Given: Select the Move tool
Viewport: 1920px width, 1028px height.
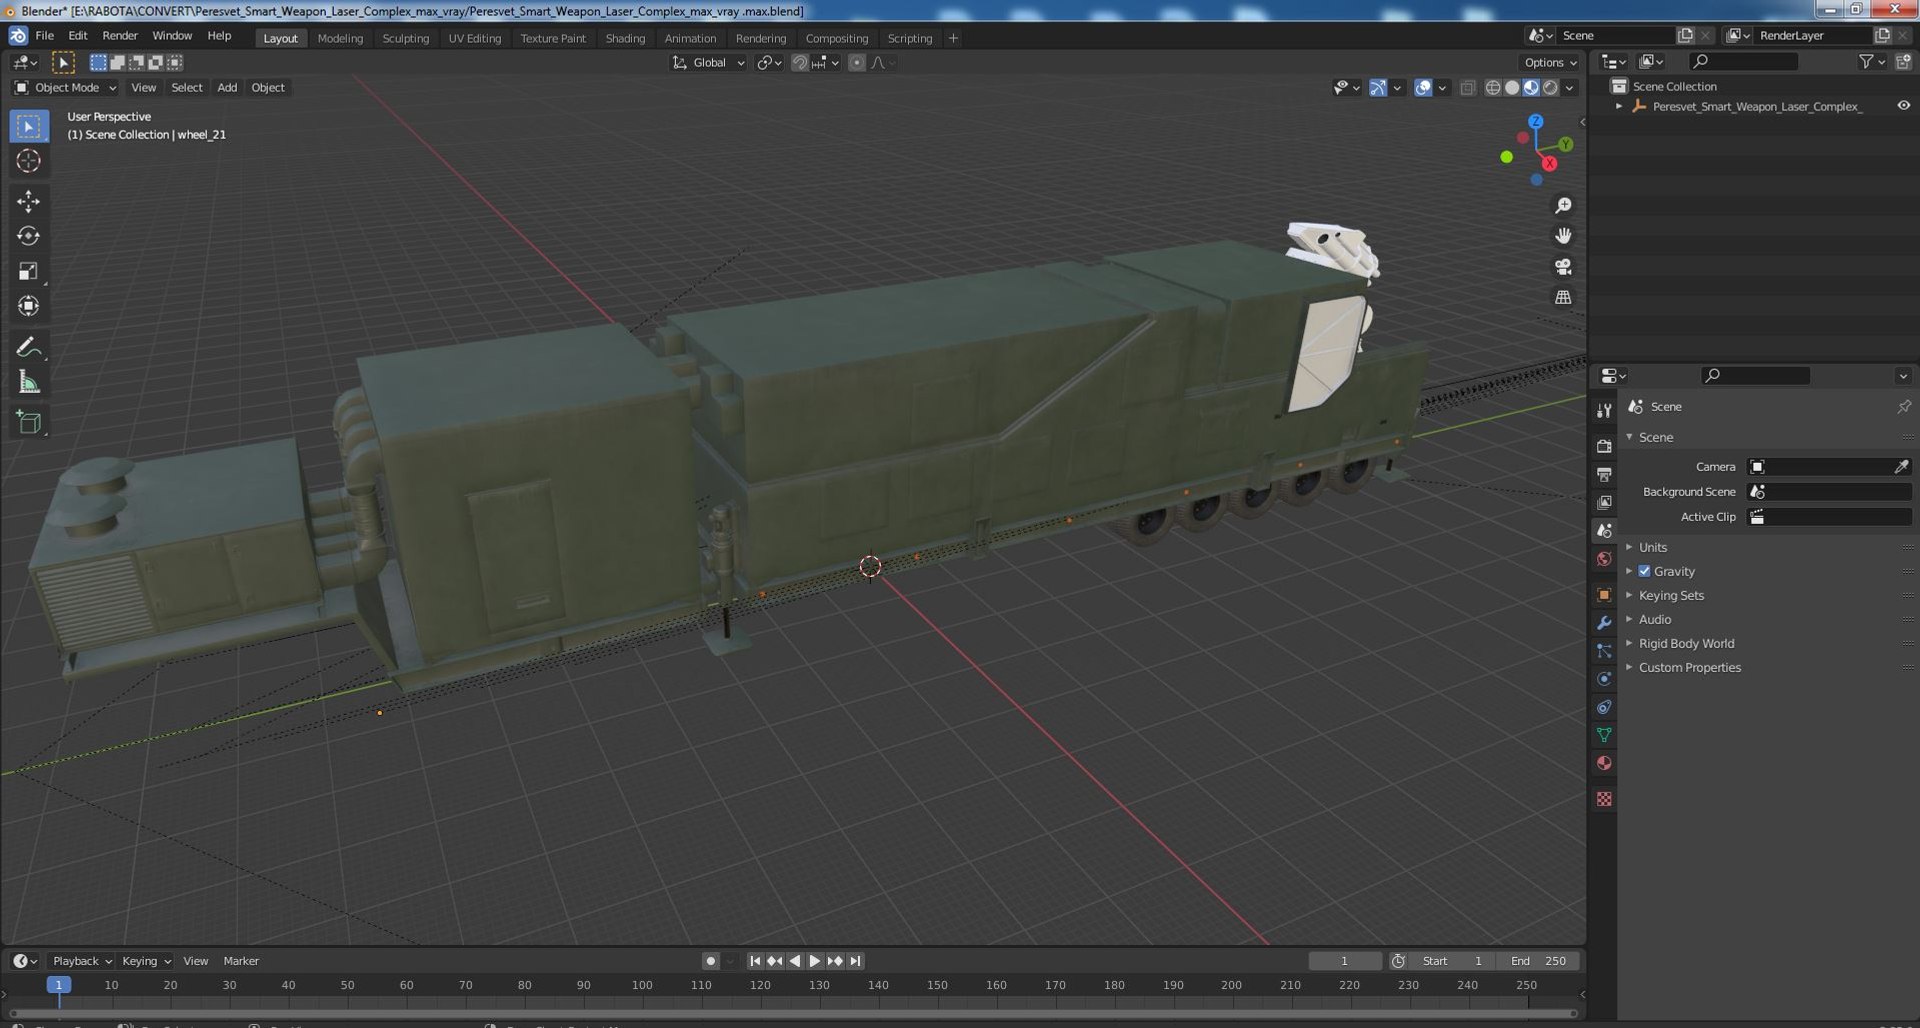Looking at the screenshot, I should [x=29, y=201].
